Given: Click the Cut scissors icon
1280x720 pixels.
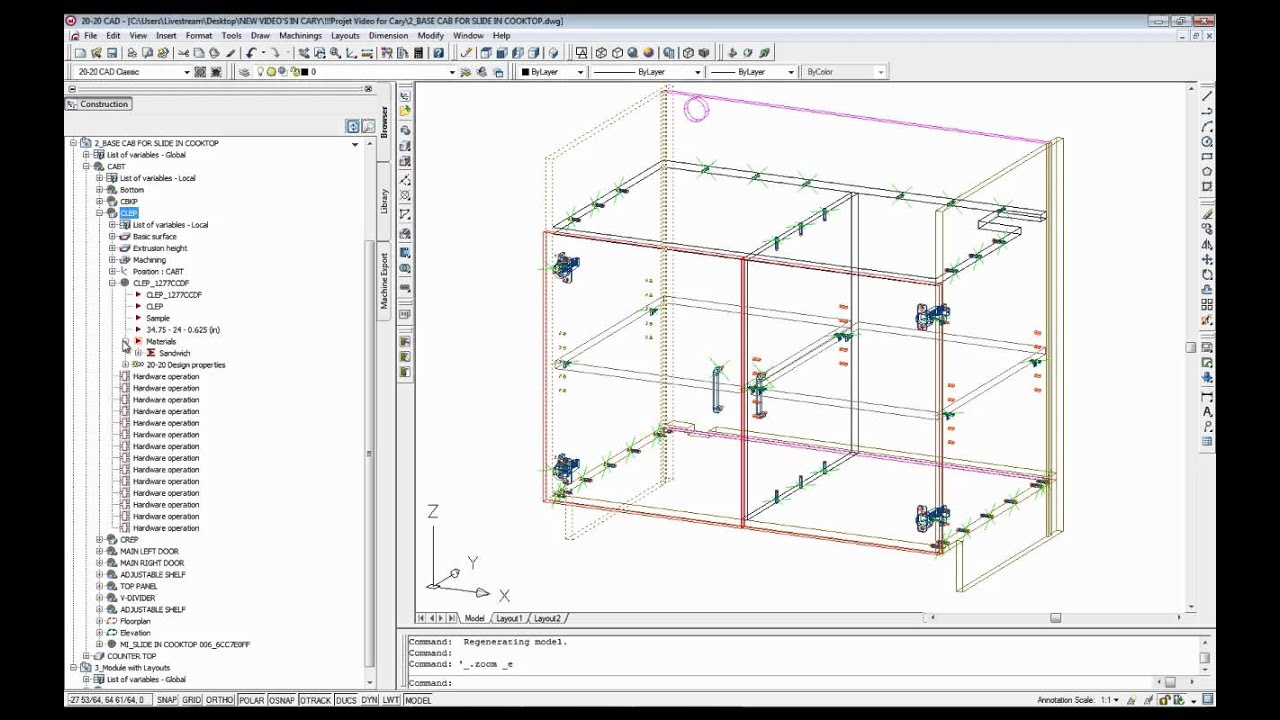Looking at the screenshot, I should (183, 53).
